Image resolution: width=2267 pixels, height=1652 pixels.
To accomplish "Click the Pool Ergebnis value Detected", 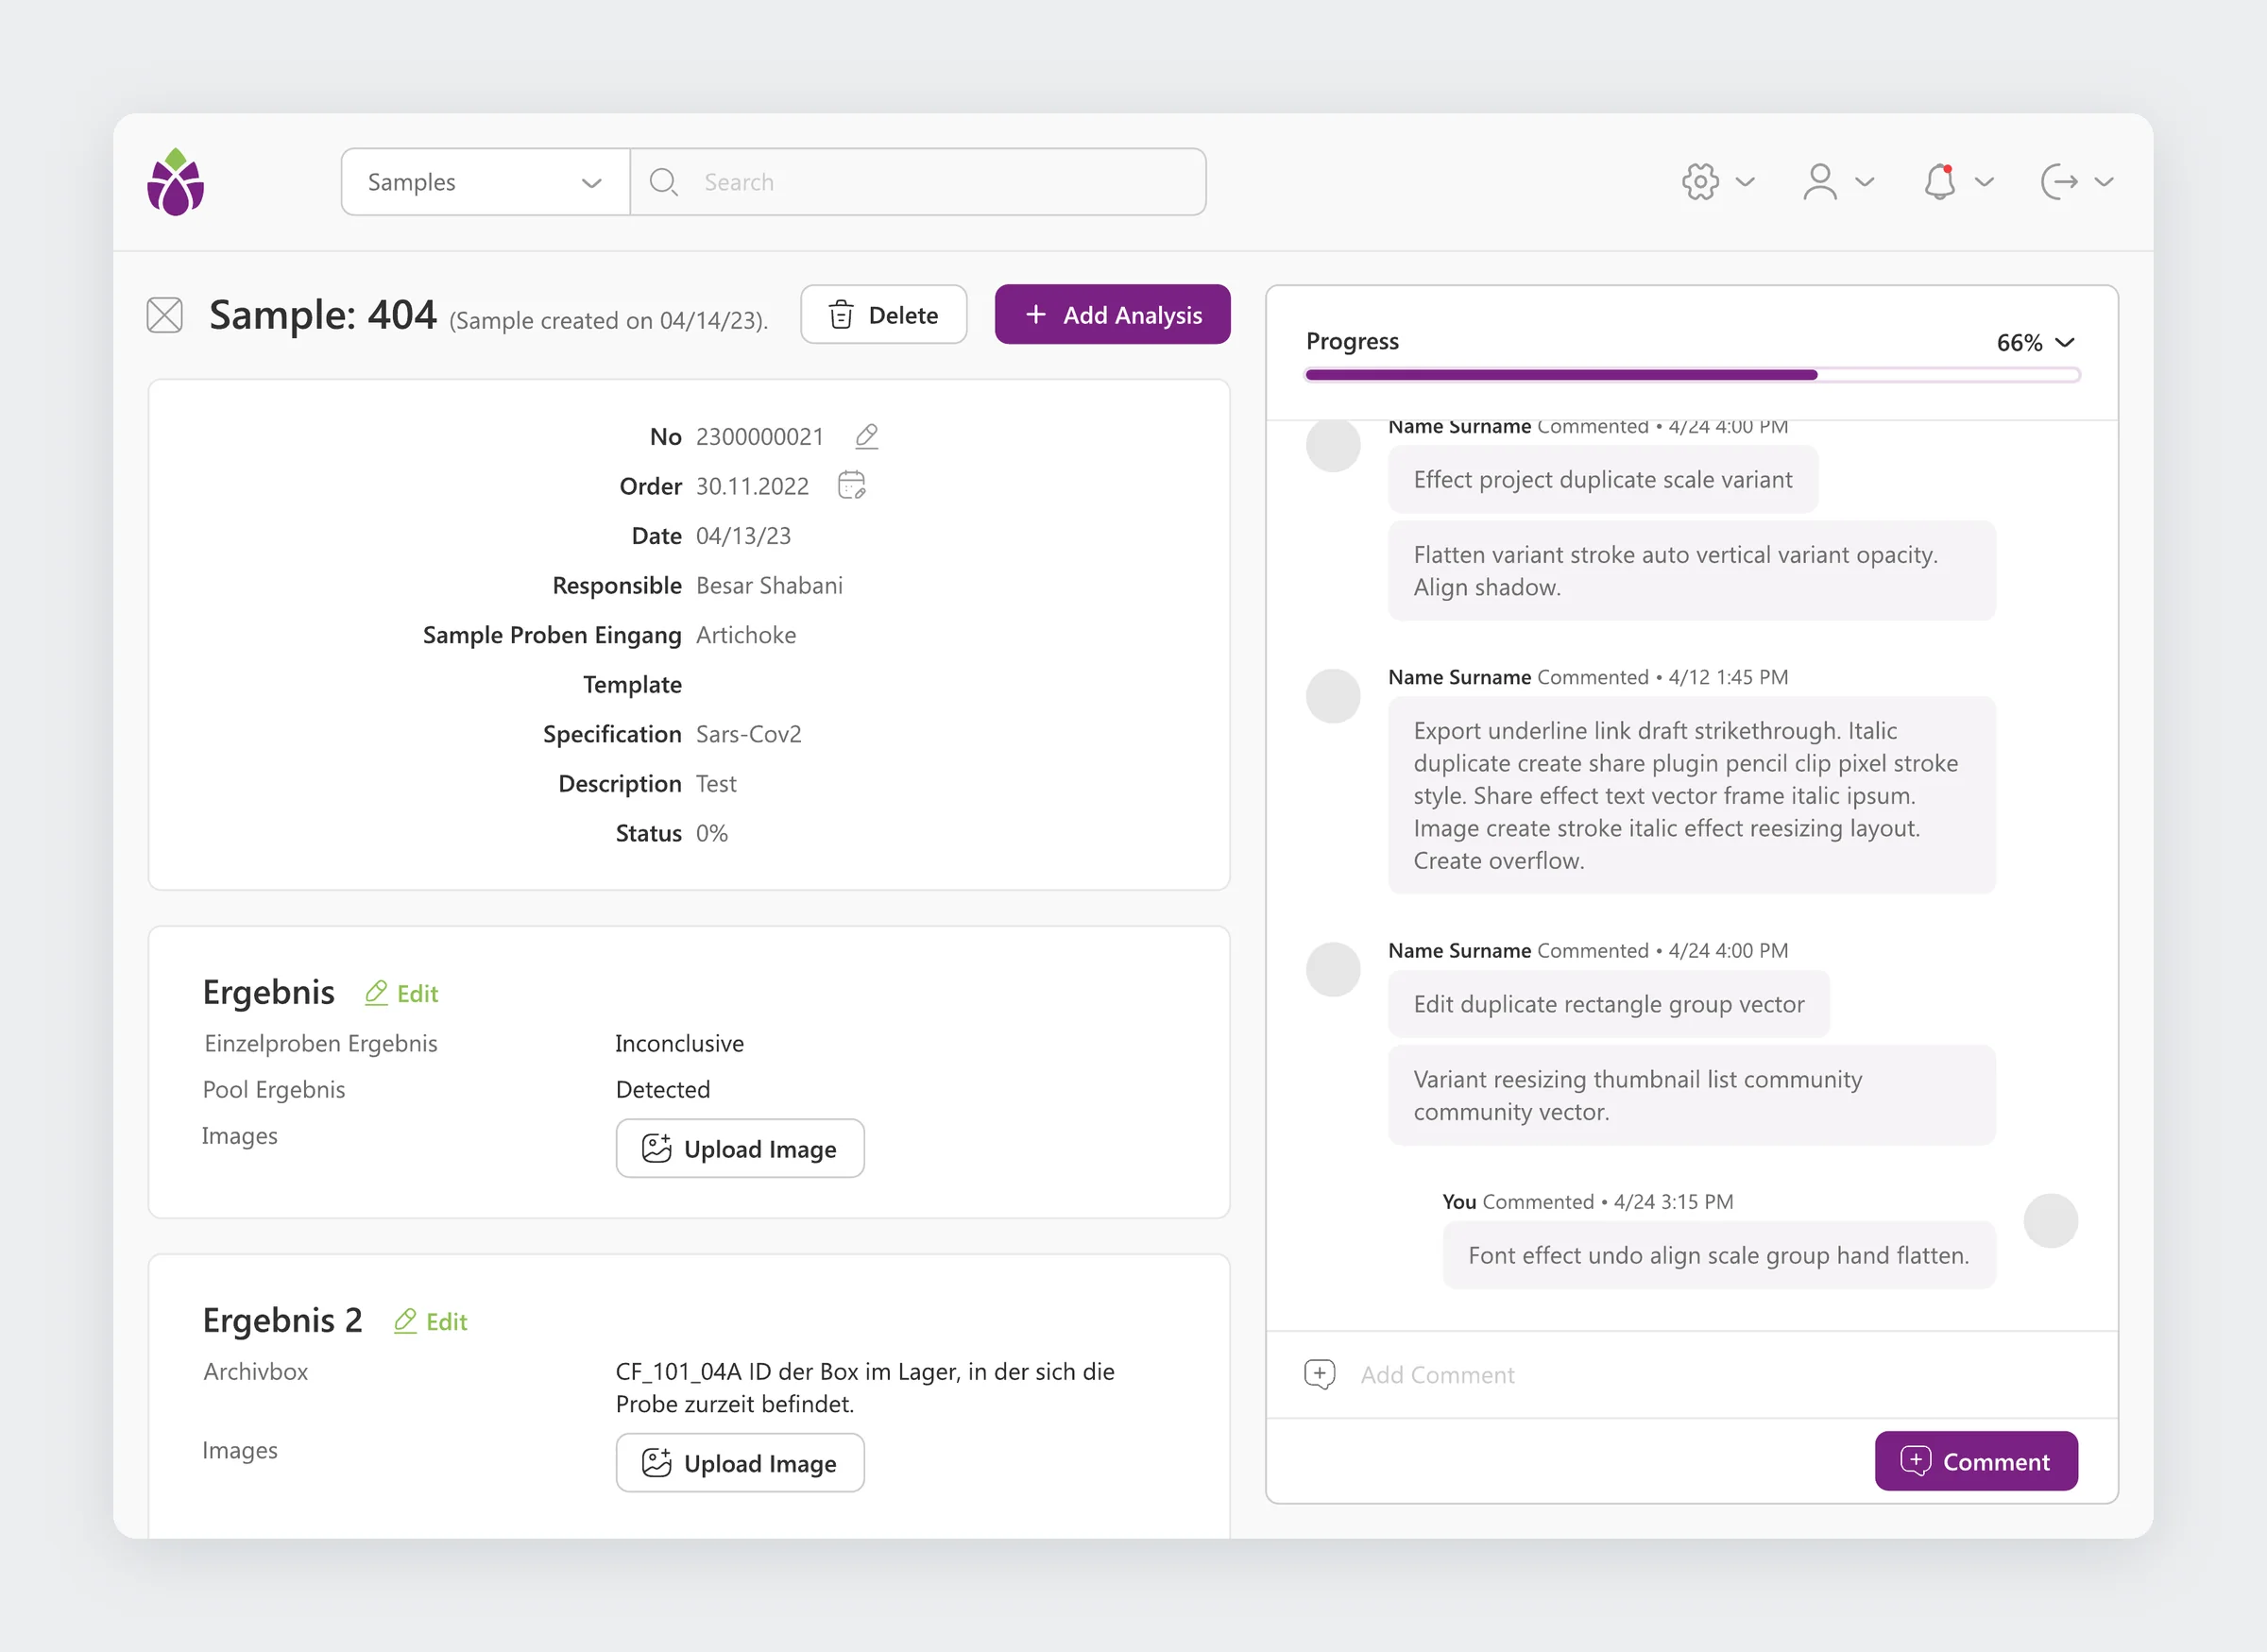I will (x=663, y=1089).
